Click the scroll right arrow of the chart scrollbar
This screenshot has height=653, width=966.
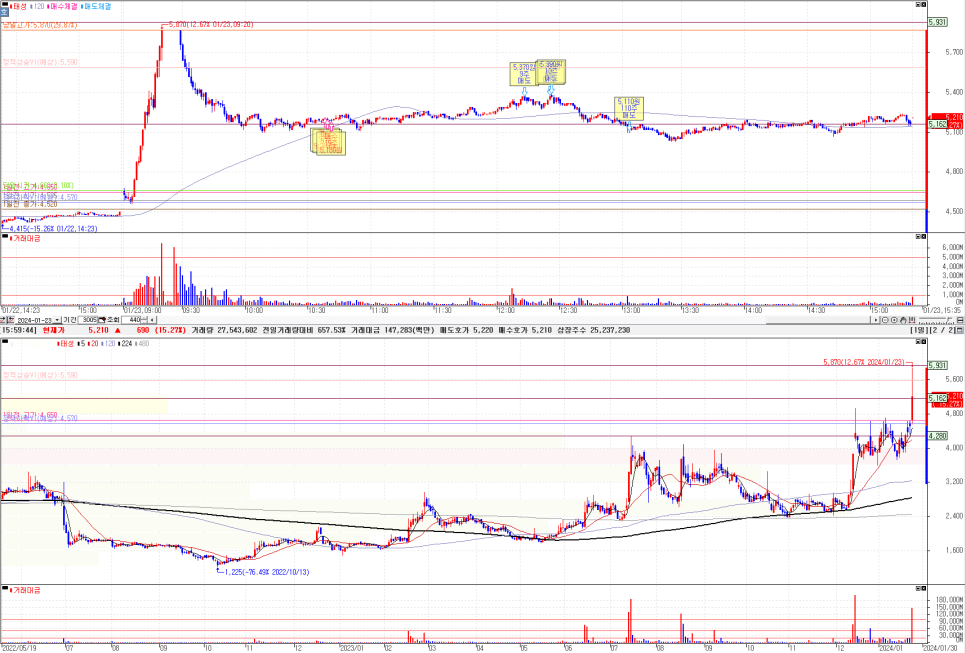pos(876,320)
